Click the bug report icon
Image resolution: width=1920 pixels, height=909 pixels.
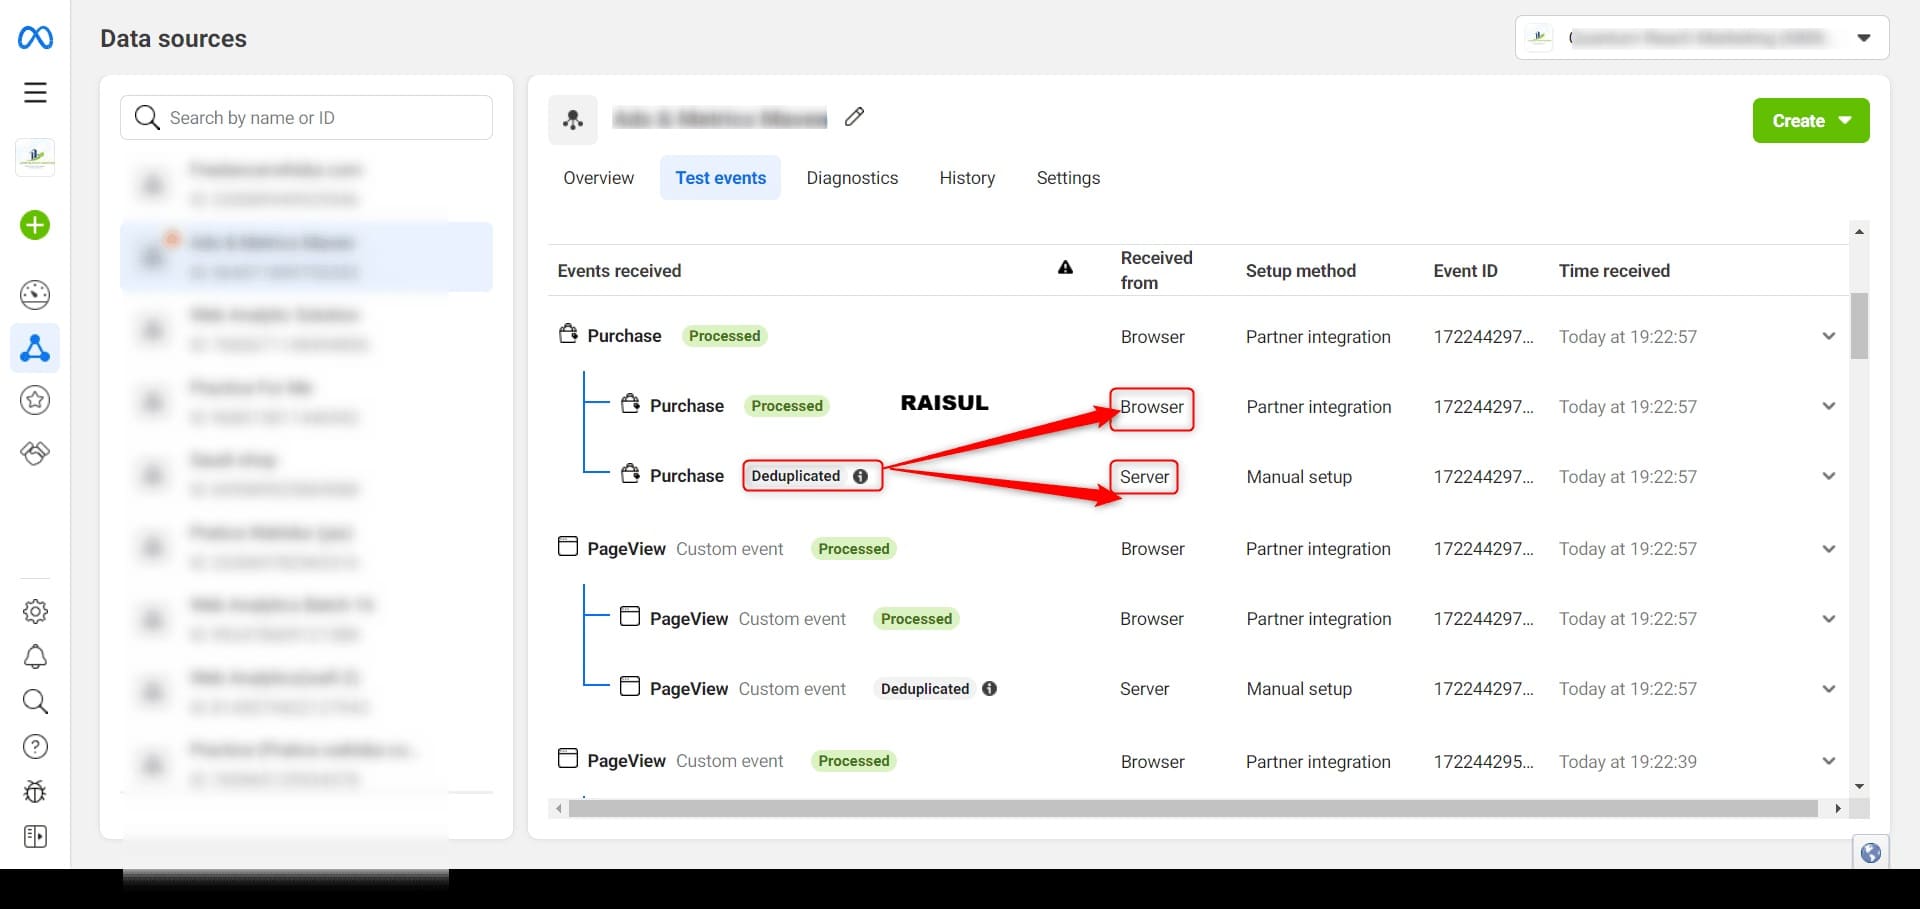[x=35, y=792]
